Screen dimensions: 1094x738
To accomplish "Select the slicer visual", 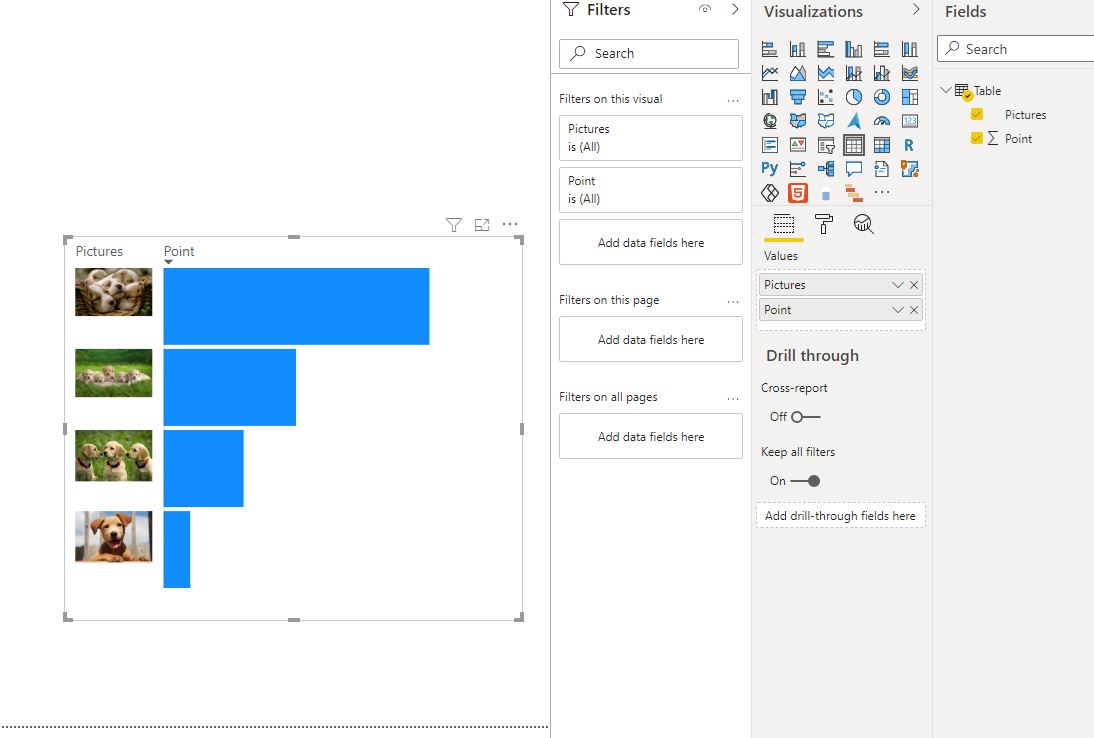I will (x=825, y=145).
